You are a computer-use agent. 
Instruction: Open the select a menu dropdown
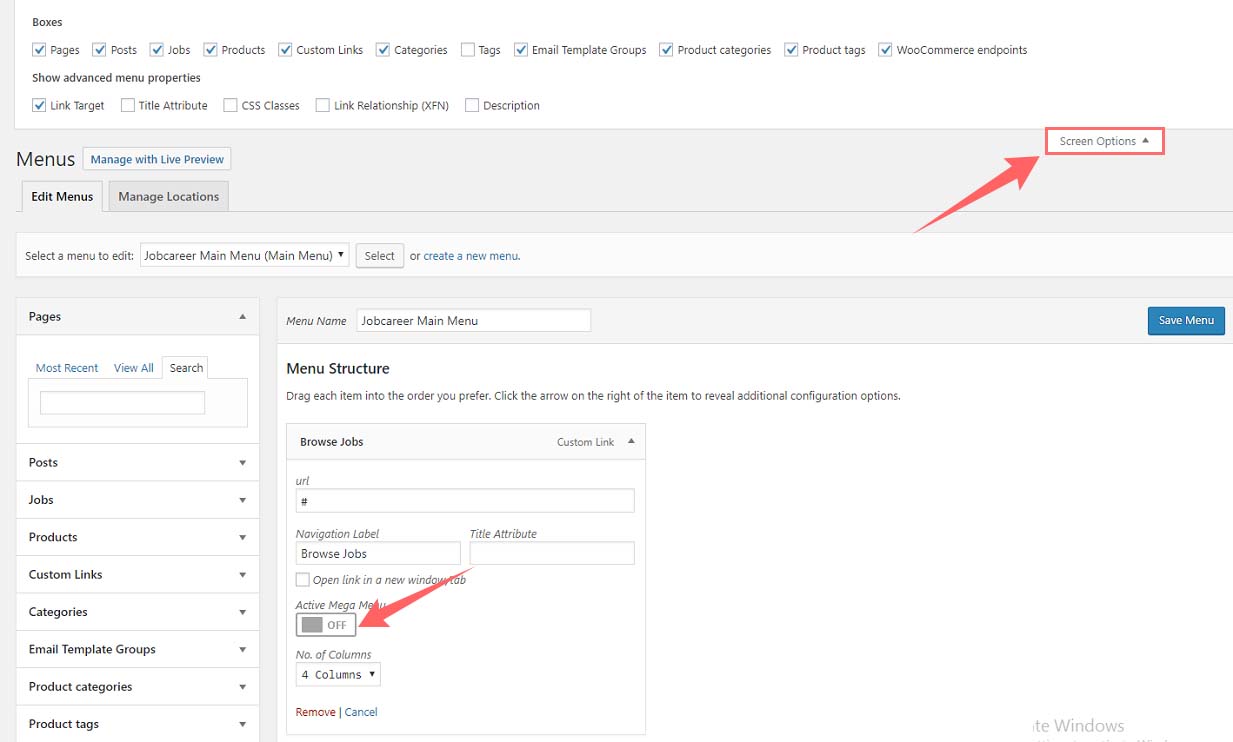click(245, 256)
